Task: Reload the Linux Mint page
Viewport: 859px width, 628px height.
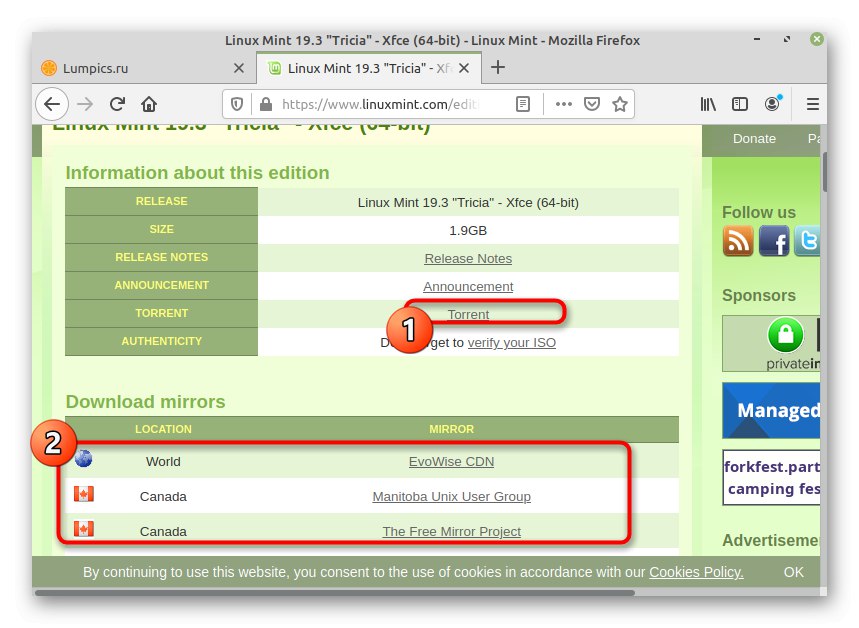Action: coord(117,104)
